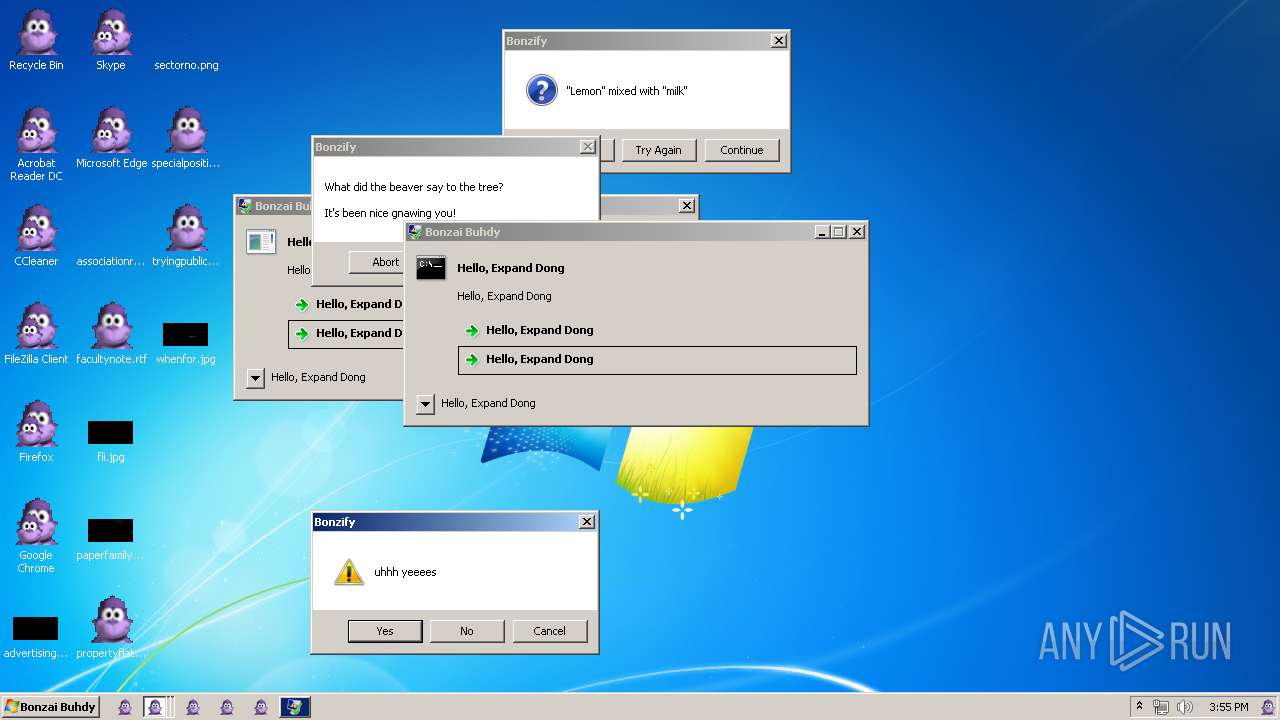Select the fli.jpg thumbnail
Image resolution: width=1280 pixels, height=720 pixels.
click(x=110, y=432)
